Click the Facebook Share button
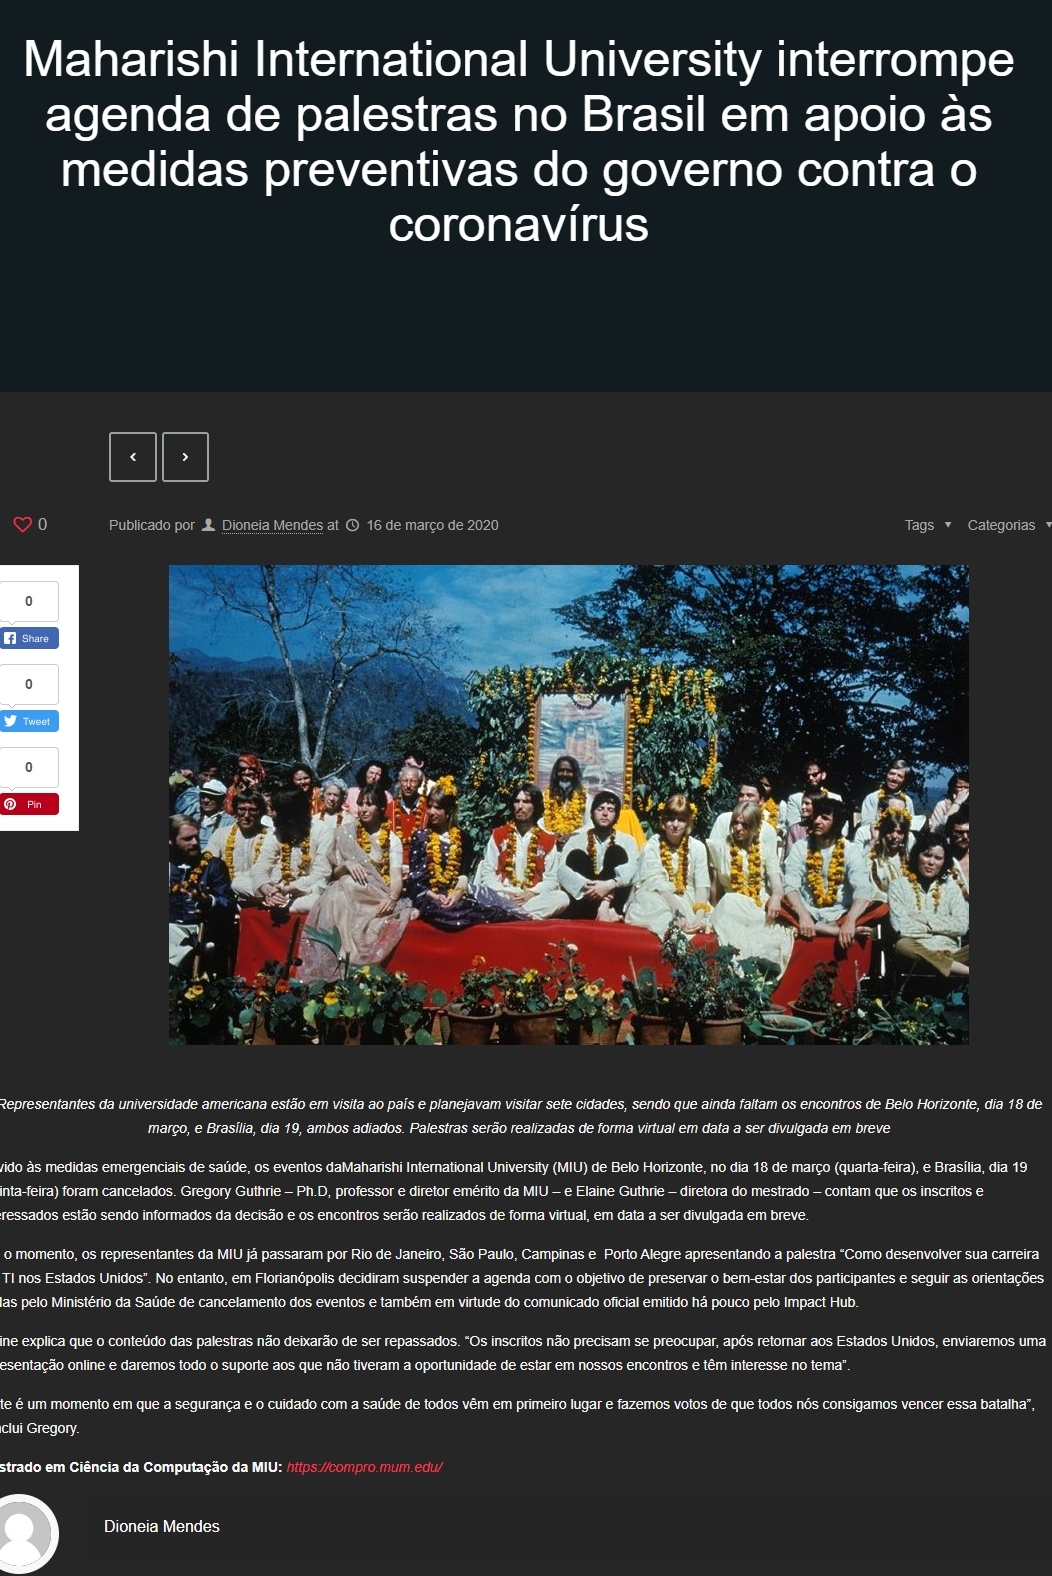This screenshot has height=1576, width=1052. click(28, 638)
